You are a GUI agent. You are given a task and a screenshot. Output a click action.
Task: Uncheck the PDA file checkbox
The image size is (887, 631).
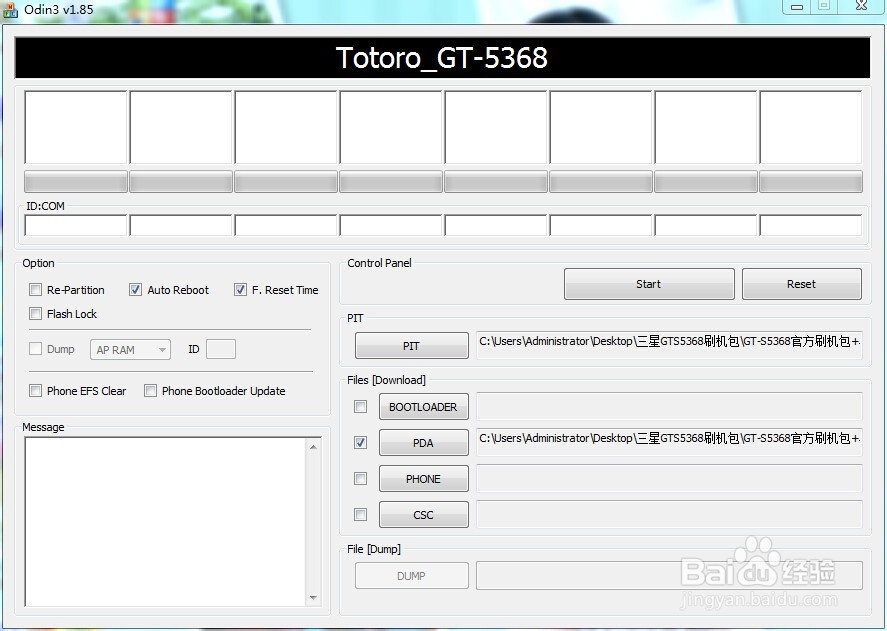pos(360,443)
